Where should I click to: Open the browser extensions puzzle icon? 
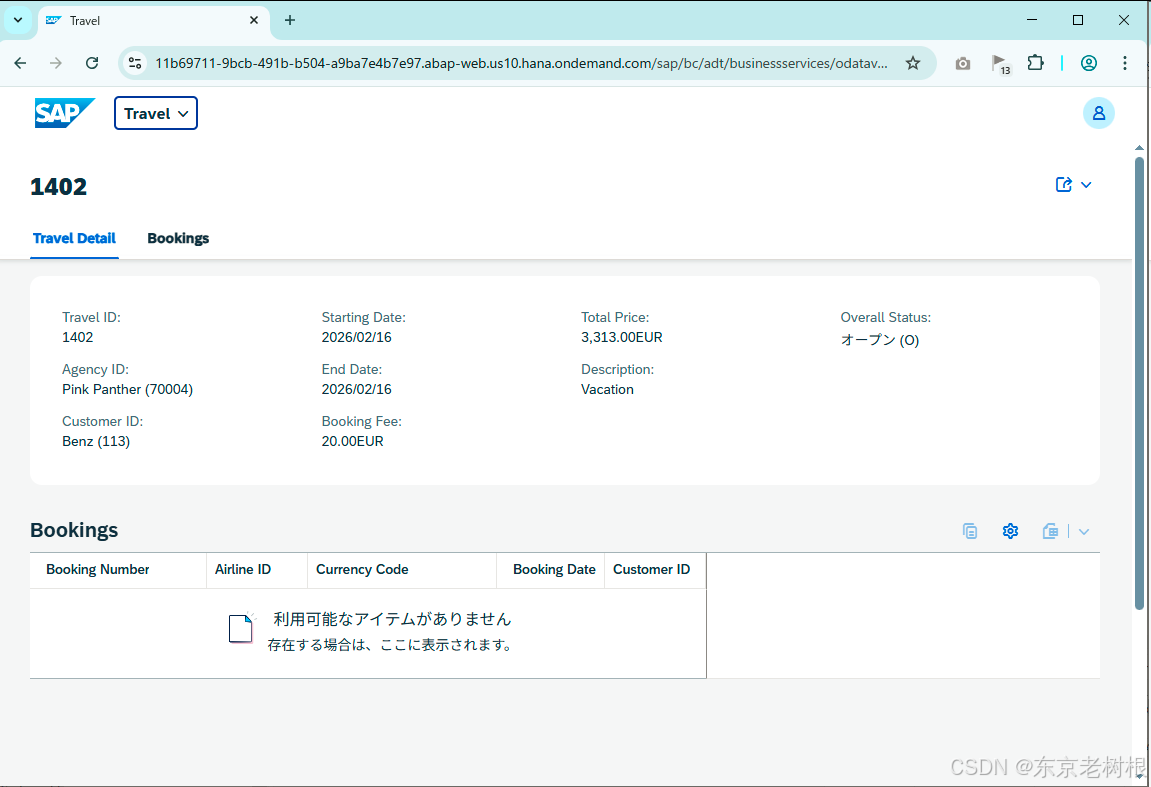point(1035,63)
